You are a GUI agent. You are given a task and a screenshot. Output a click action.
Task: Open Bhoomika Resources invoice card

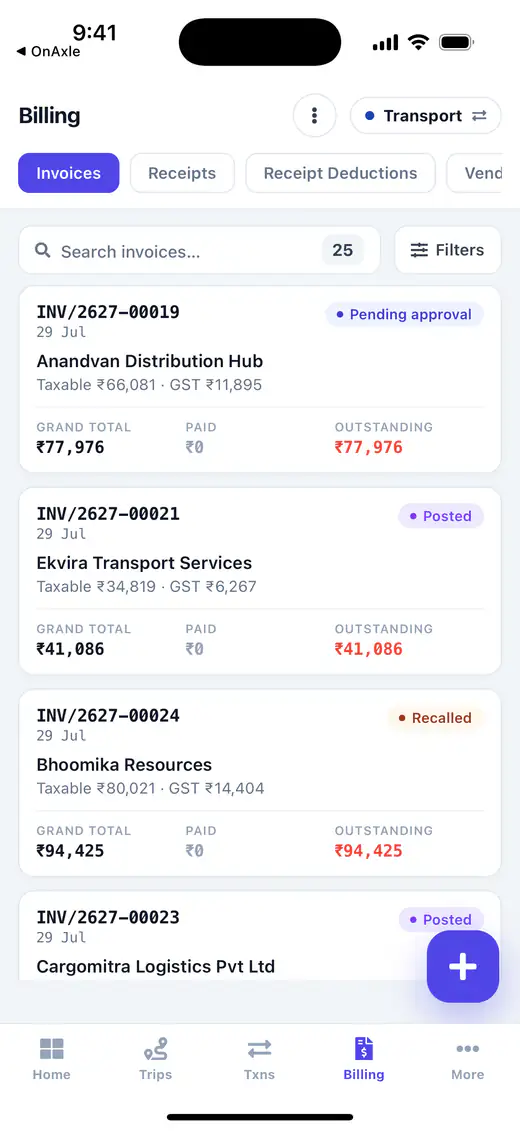click(260, 783)
